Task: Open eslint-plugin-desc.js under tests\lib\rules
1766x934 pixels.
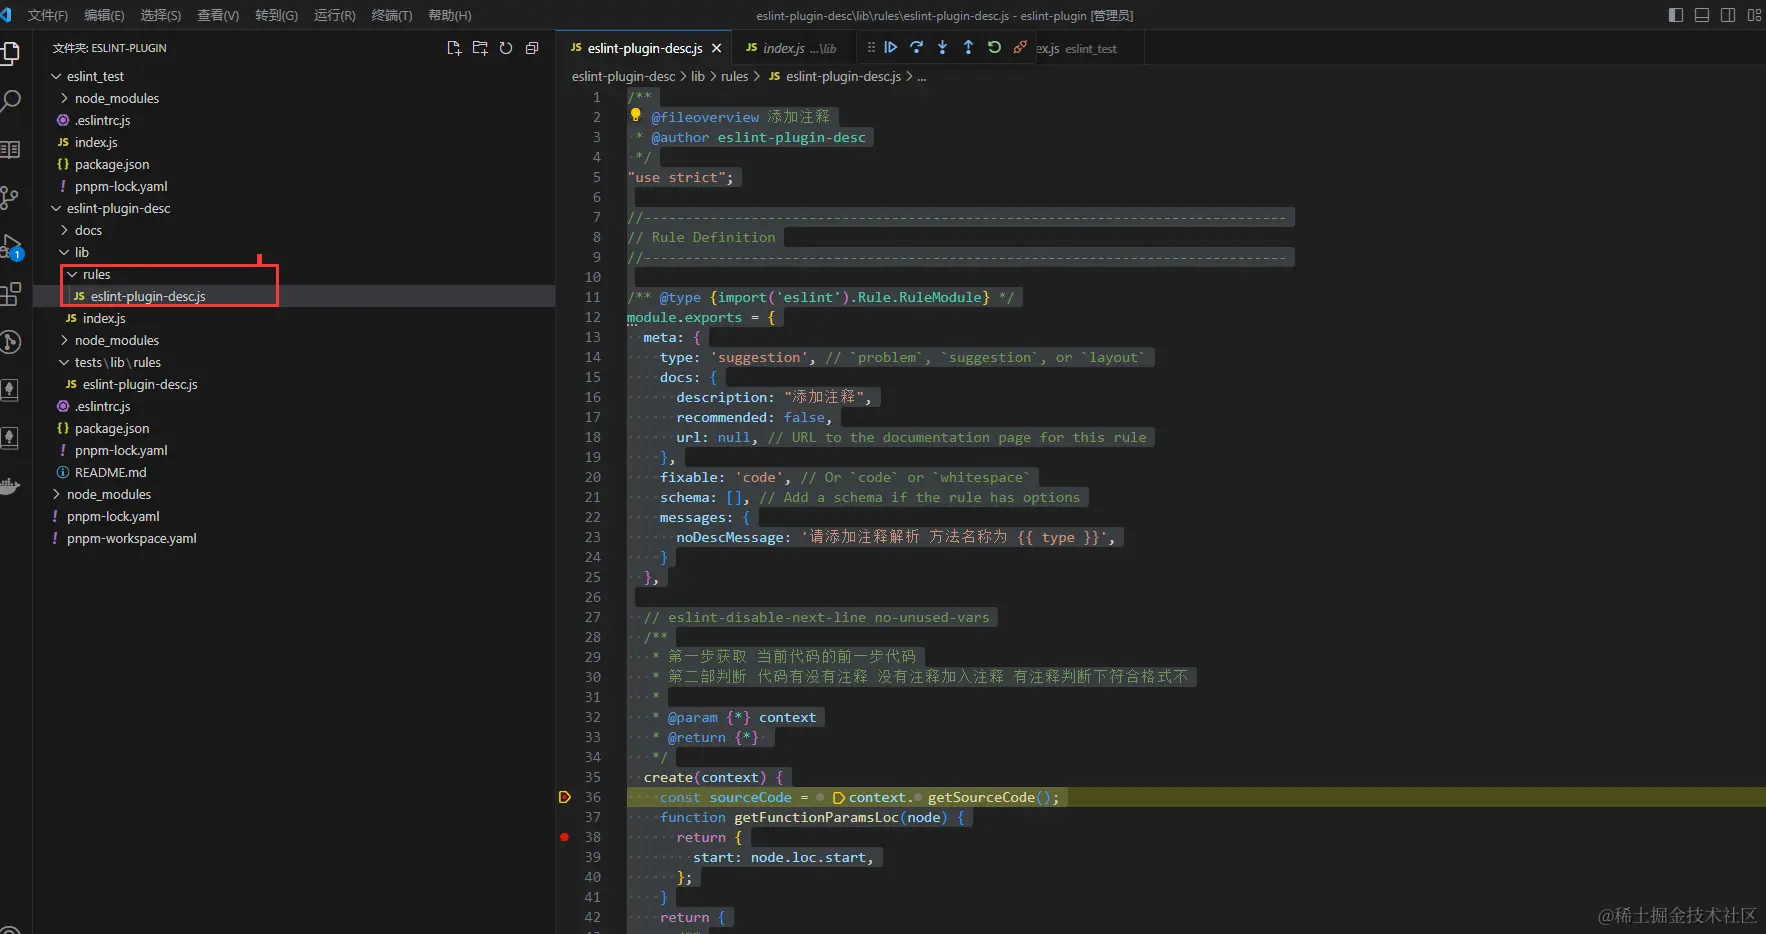Action: click(x=140, y=384)
